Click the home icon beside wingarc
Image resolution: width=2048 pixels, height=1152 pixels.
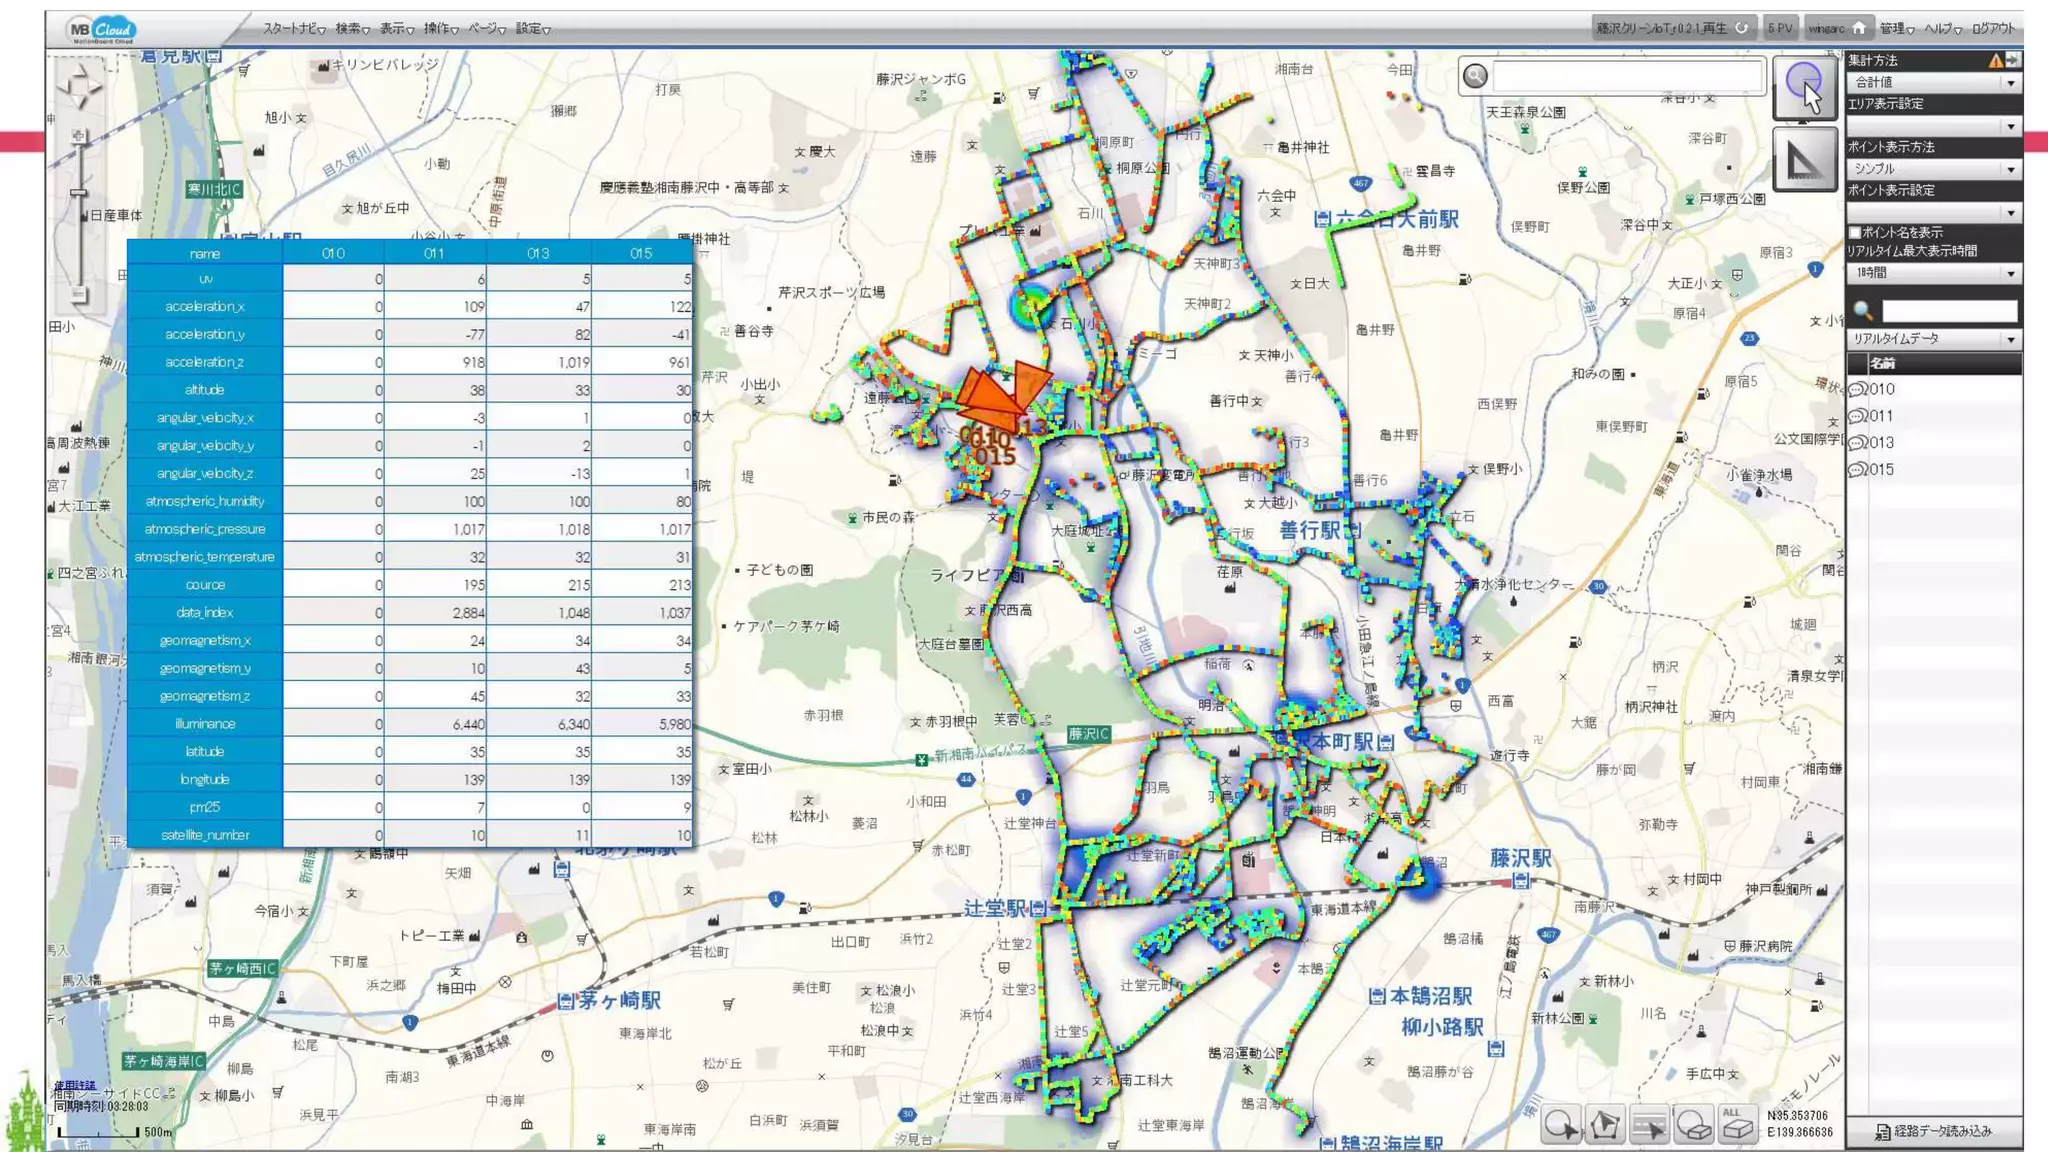1858,28
